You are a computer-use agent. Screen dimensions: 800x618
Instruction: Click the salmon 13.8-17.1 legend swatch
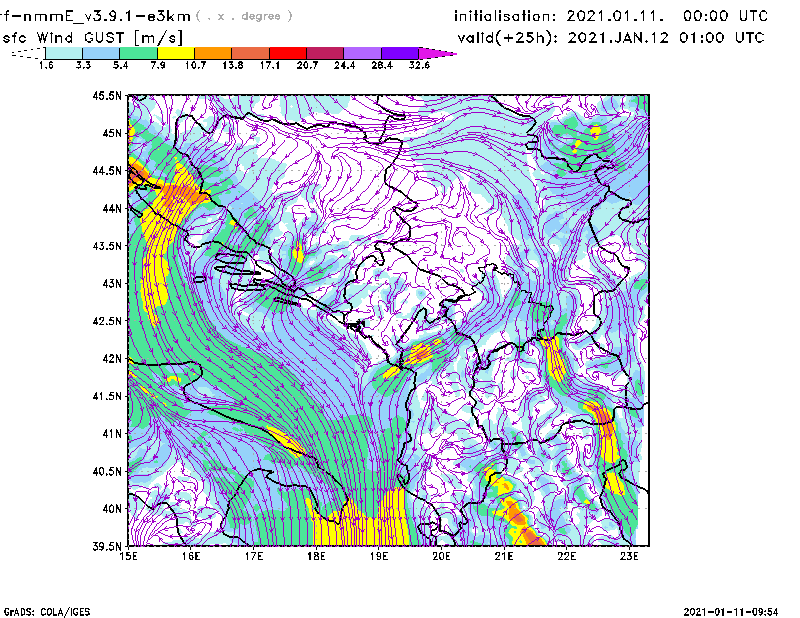251,53
